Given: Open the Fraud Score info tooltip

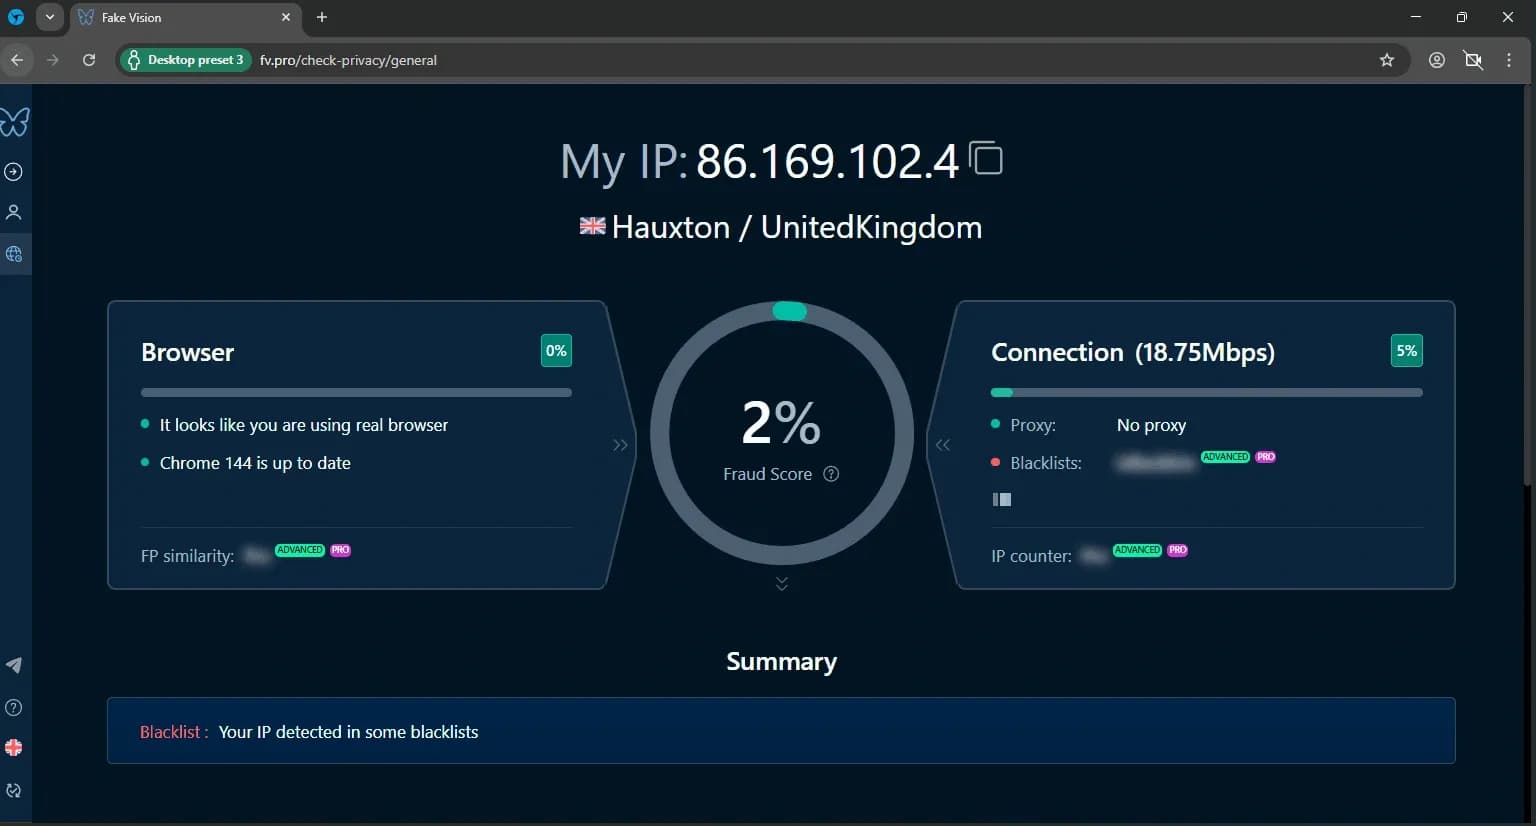Looking at the screenshot, I should 831,474.
